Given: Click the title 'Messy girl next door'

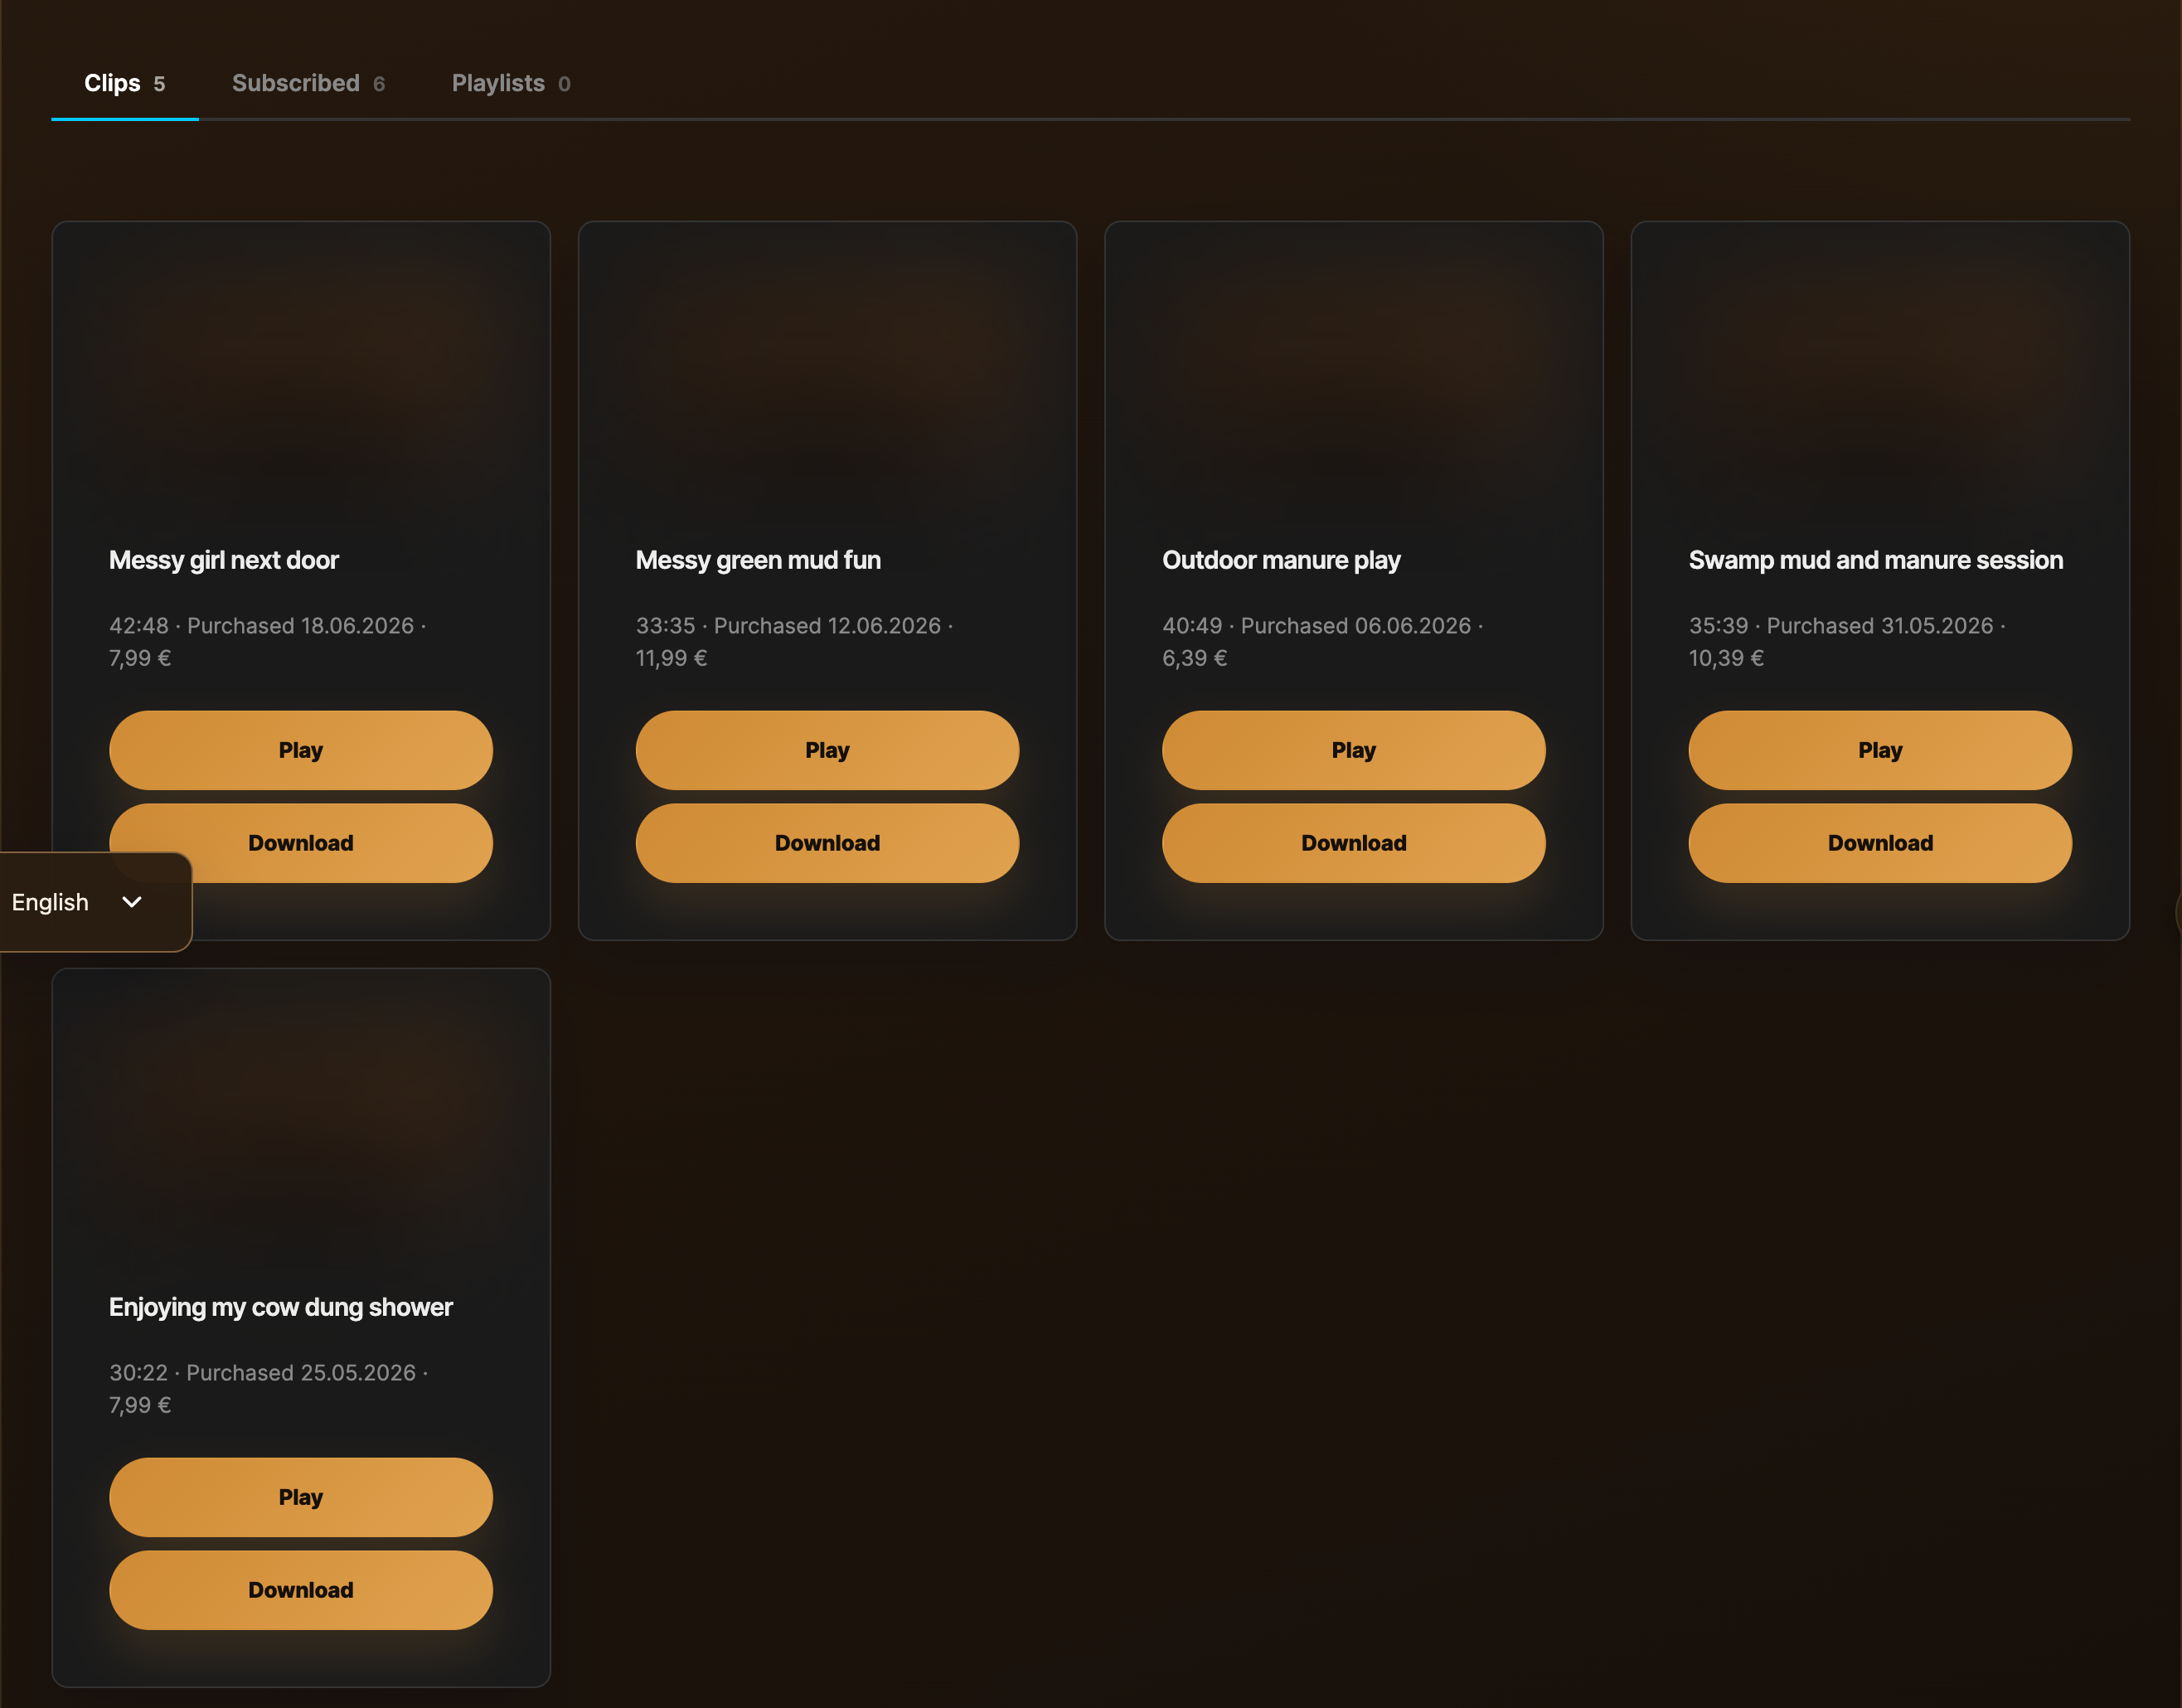Looking at the screenshot, I should [x=224, y=560].
